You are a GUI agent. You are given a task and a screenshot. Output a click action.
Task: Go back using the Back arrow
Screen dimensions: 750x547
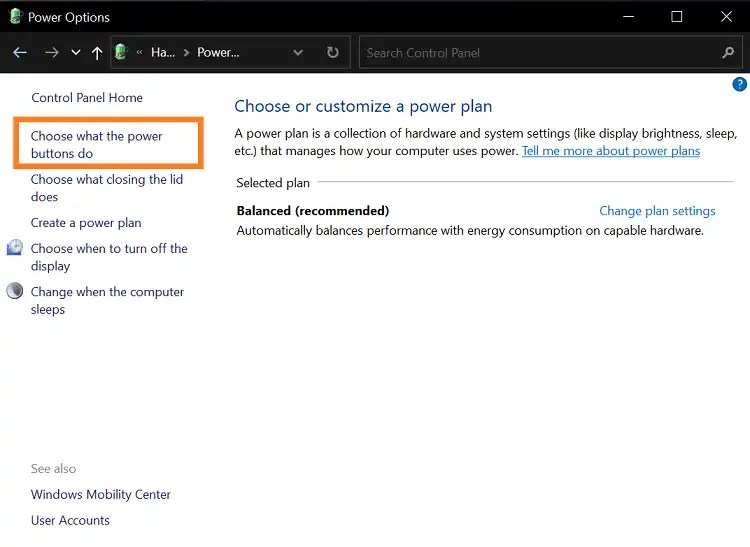(20, 53)
